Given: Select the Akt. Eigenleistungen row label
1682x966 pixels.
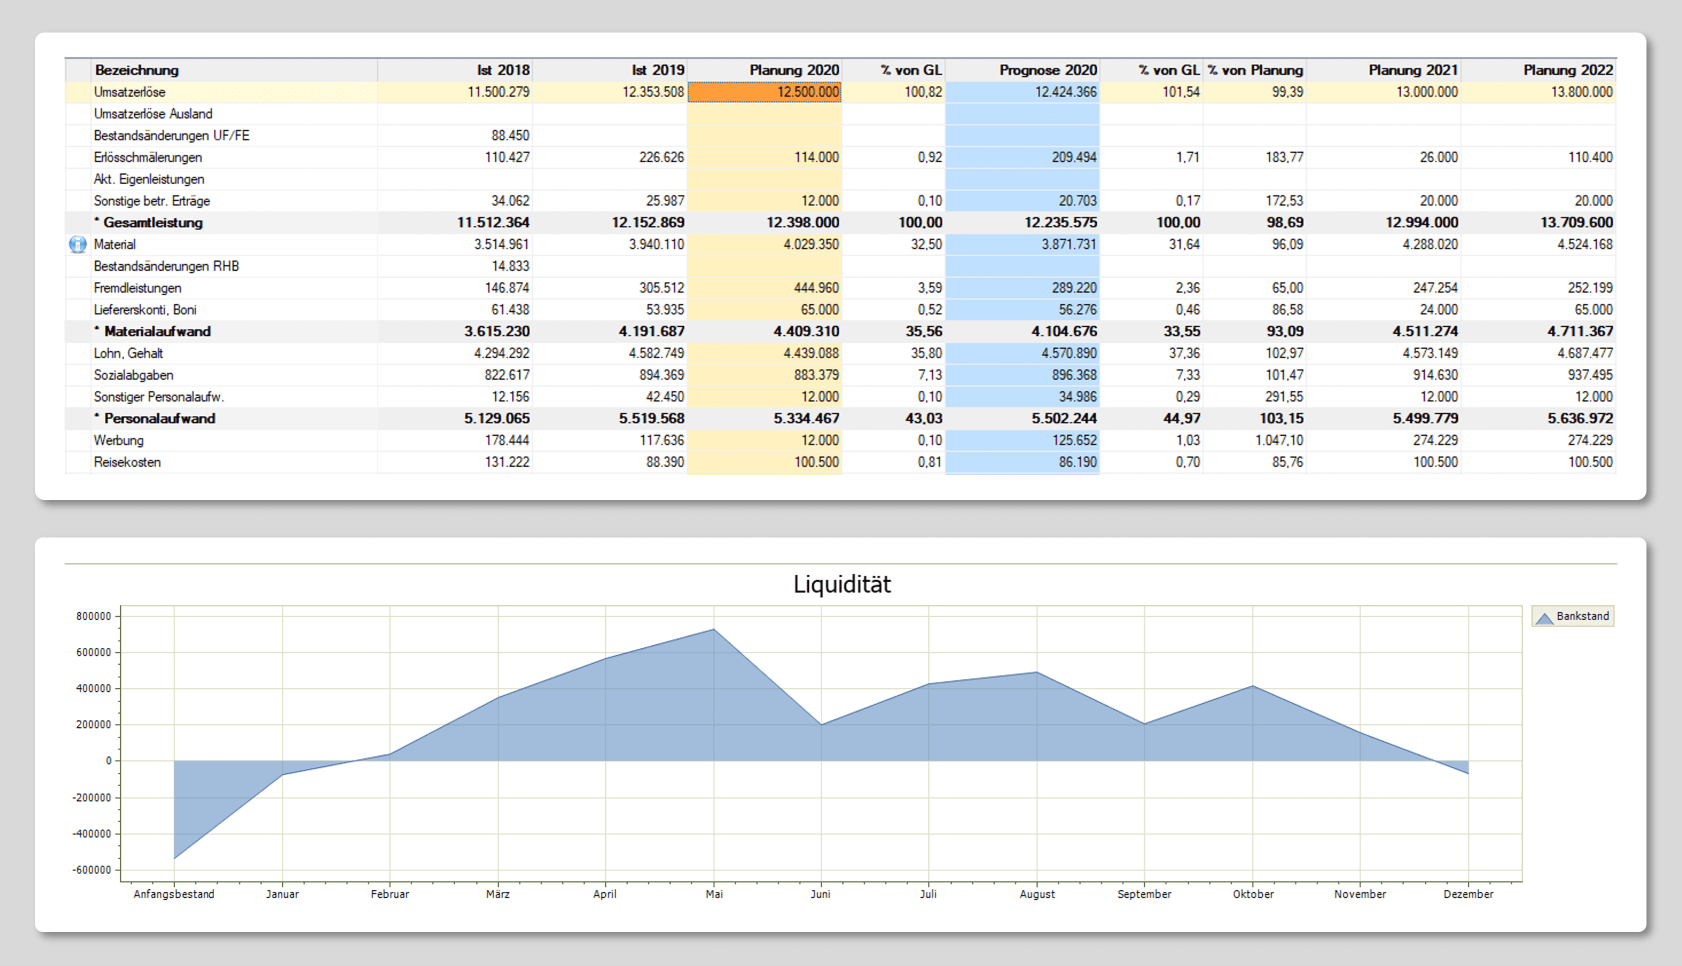Looking at the screenshot, I should tap(149, 179).
